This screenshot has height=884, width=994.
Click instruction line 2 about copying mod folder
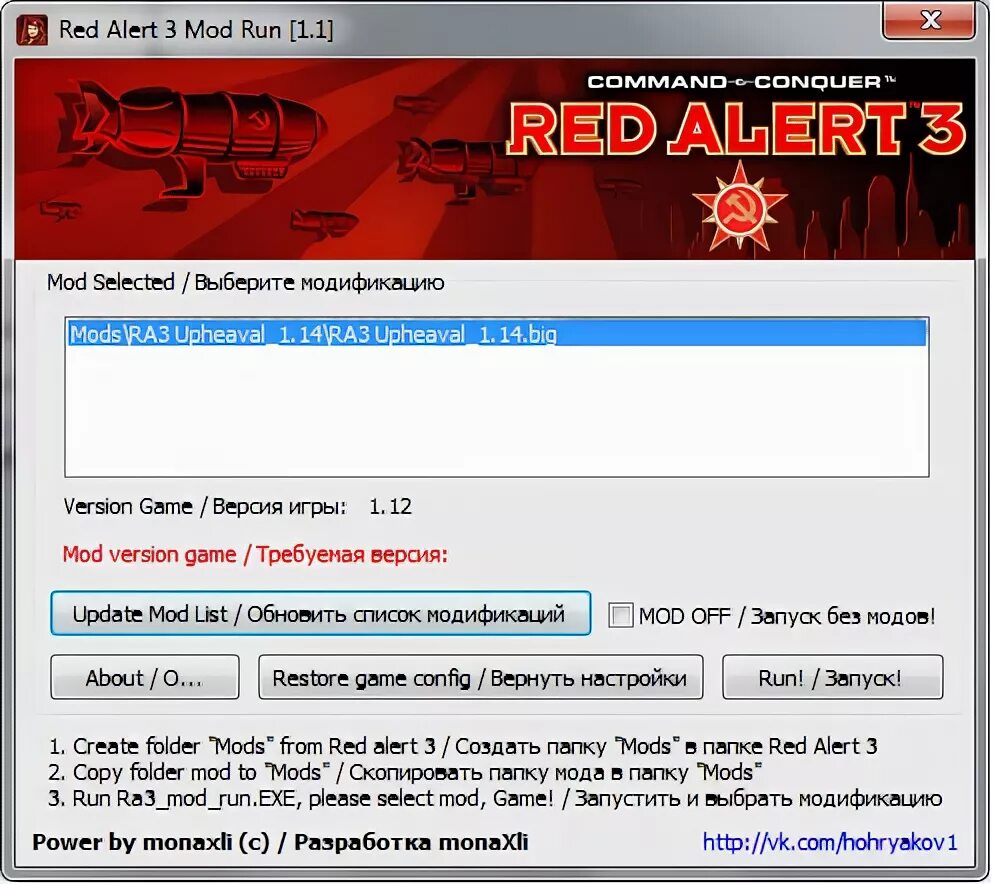(405, 772)
